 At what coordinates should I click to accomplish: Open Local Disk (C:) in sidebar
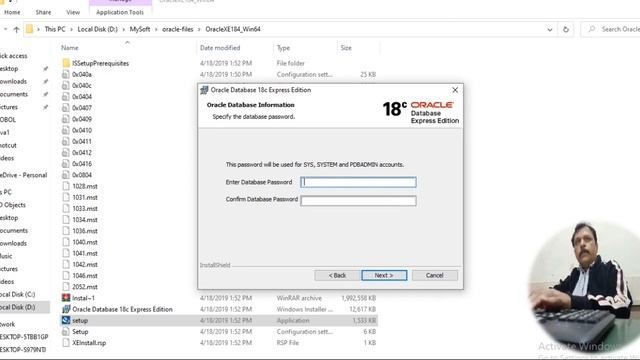tap(17, 294)
